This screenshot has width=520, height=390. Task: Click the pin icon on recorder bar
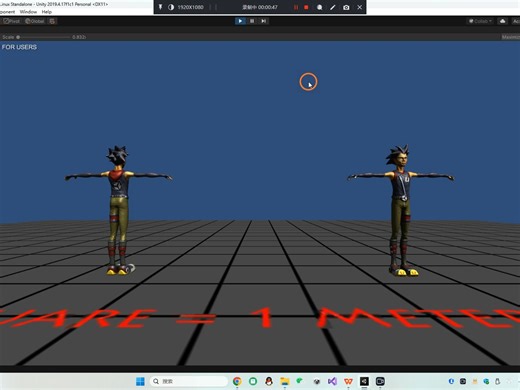click(160, 7)
